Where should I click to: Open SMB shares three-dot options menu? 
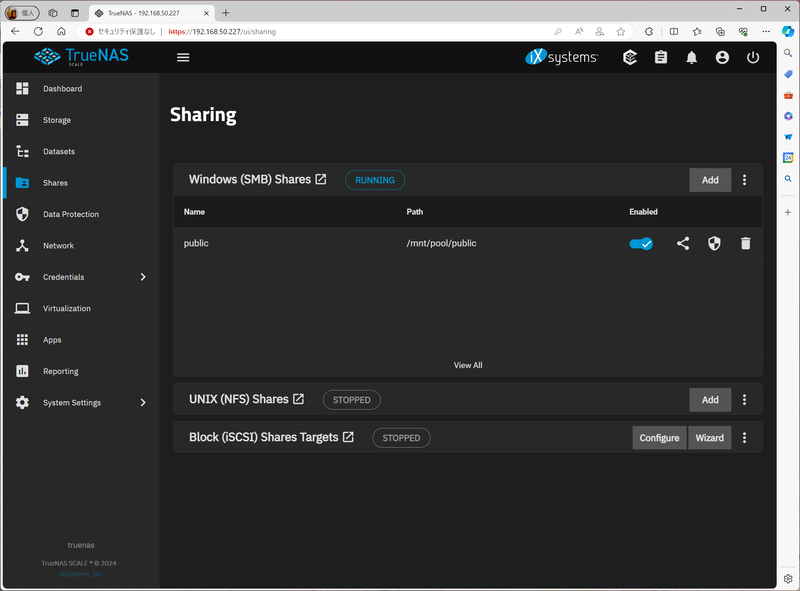[x=744, y=180]
